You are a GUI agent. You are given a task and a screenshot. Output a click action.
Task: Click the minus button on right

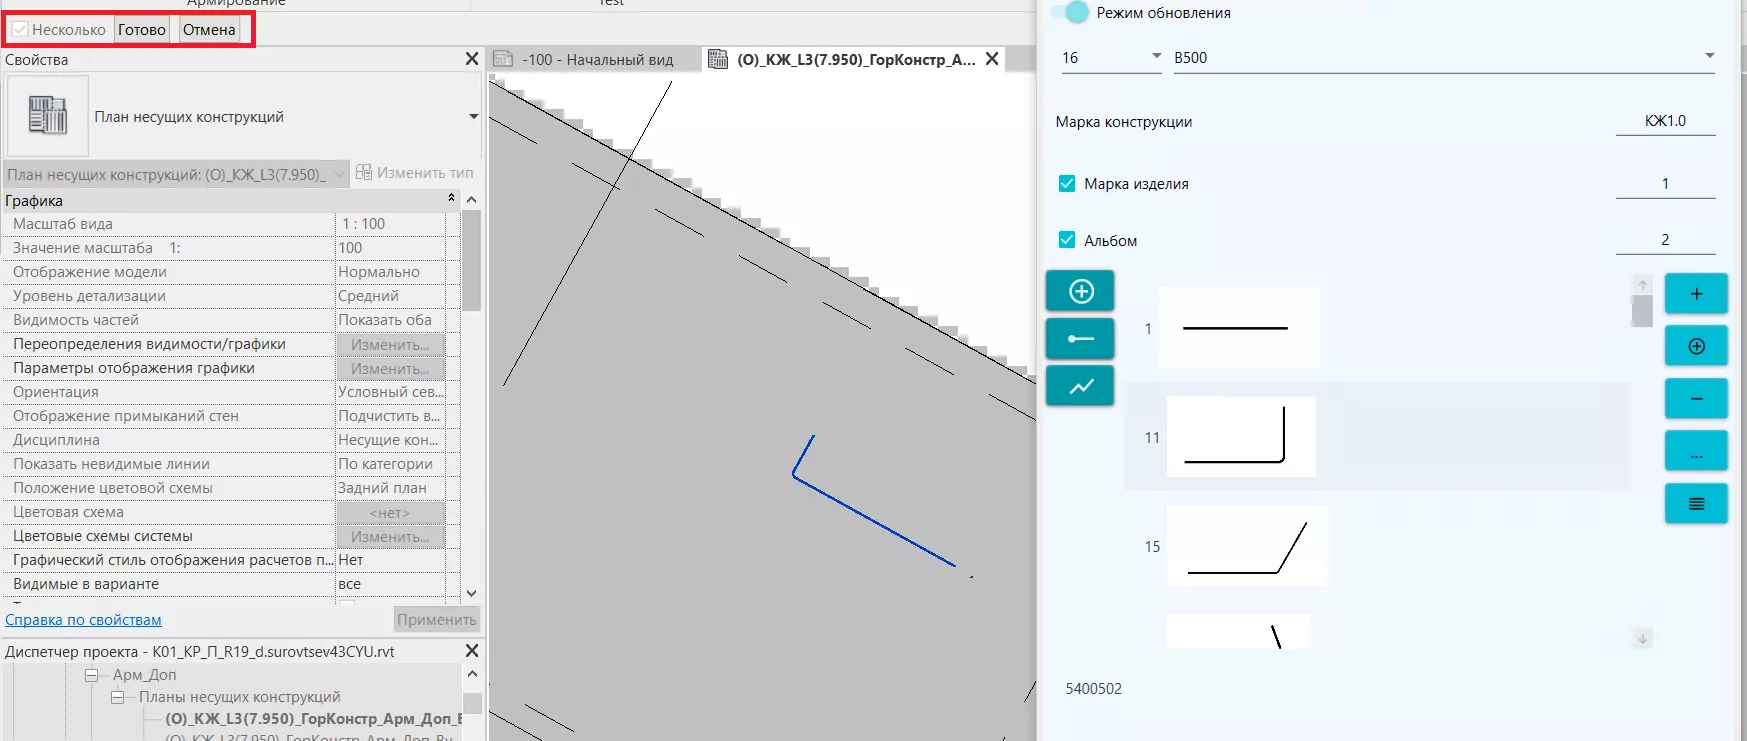(x=1695, y=399)
